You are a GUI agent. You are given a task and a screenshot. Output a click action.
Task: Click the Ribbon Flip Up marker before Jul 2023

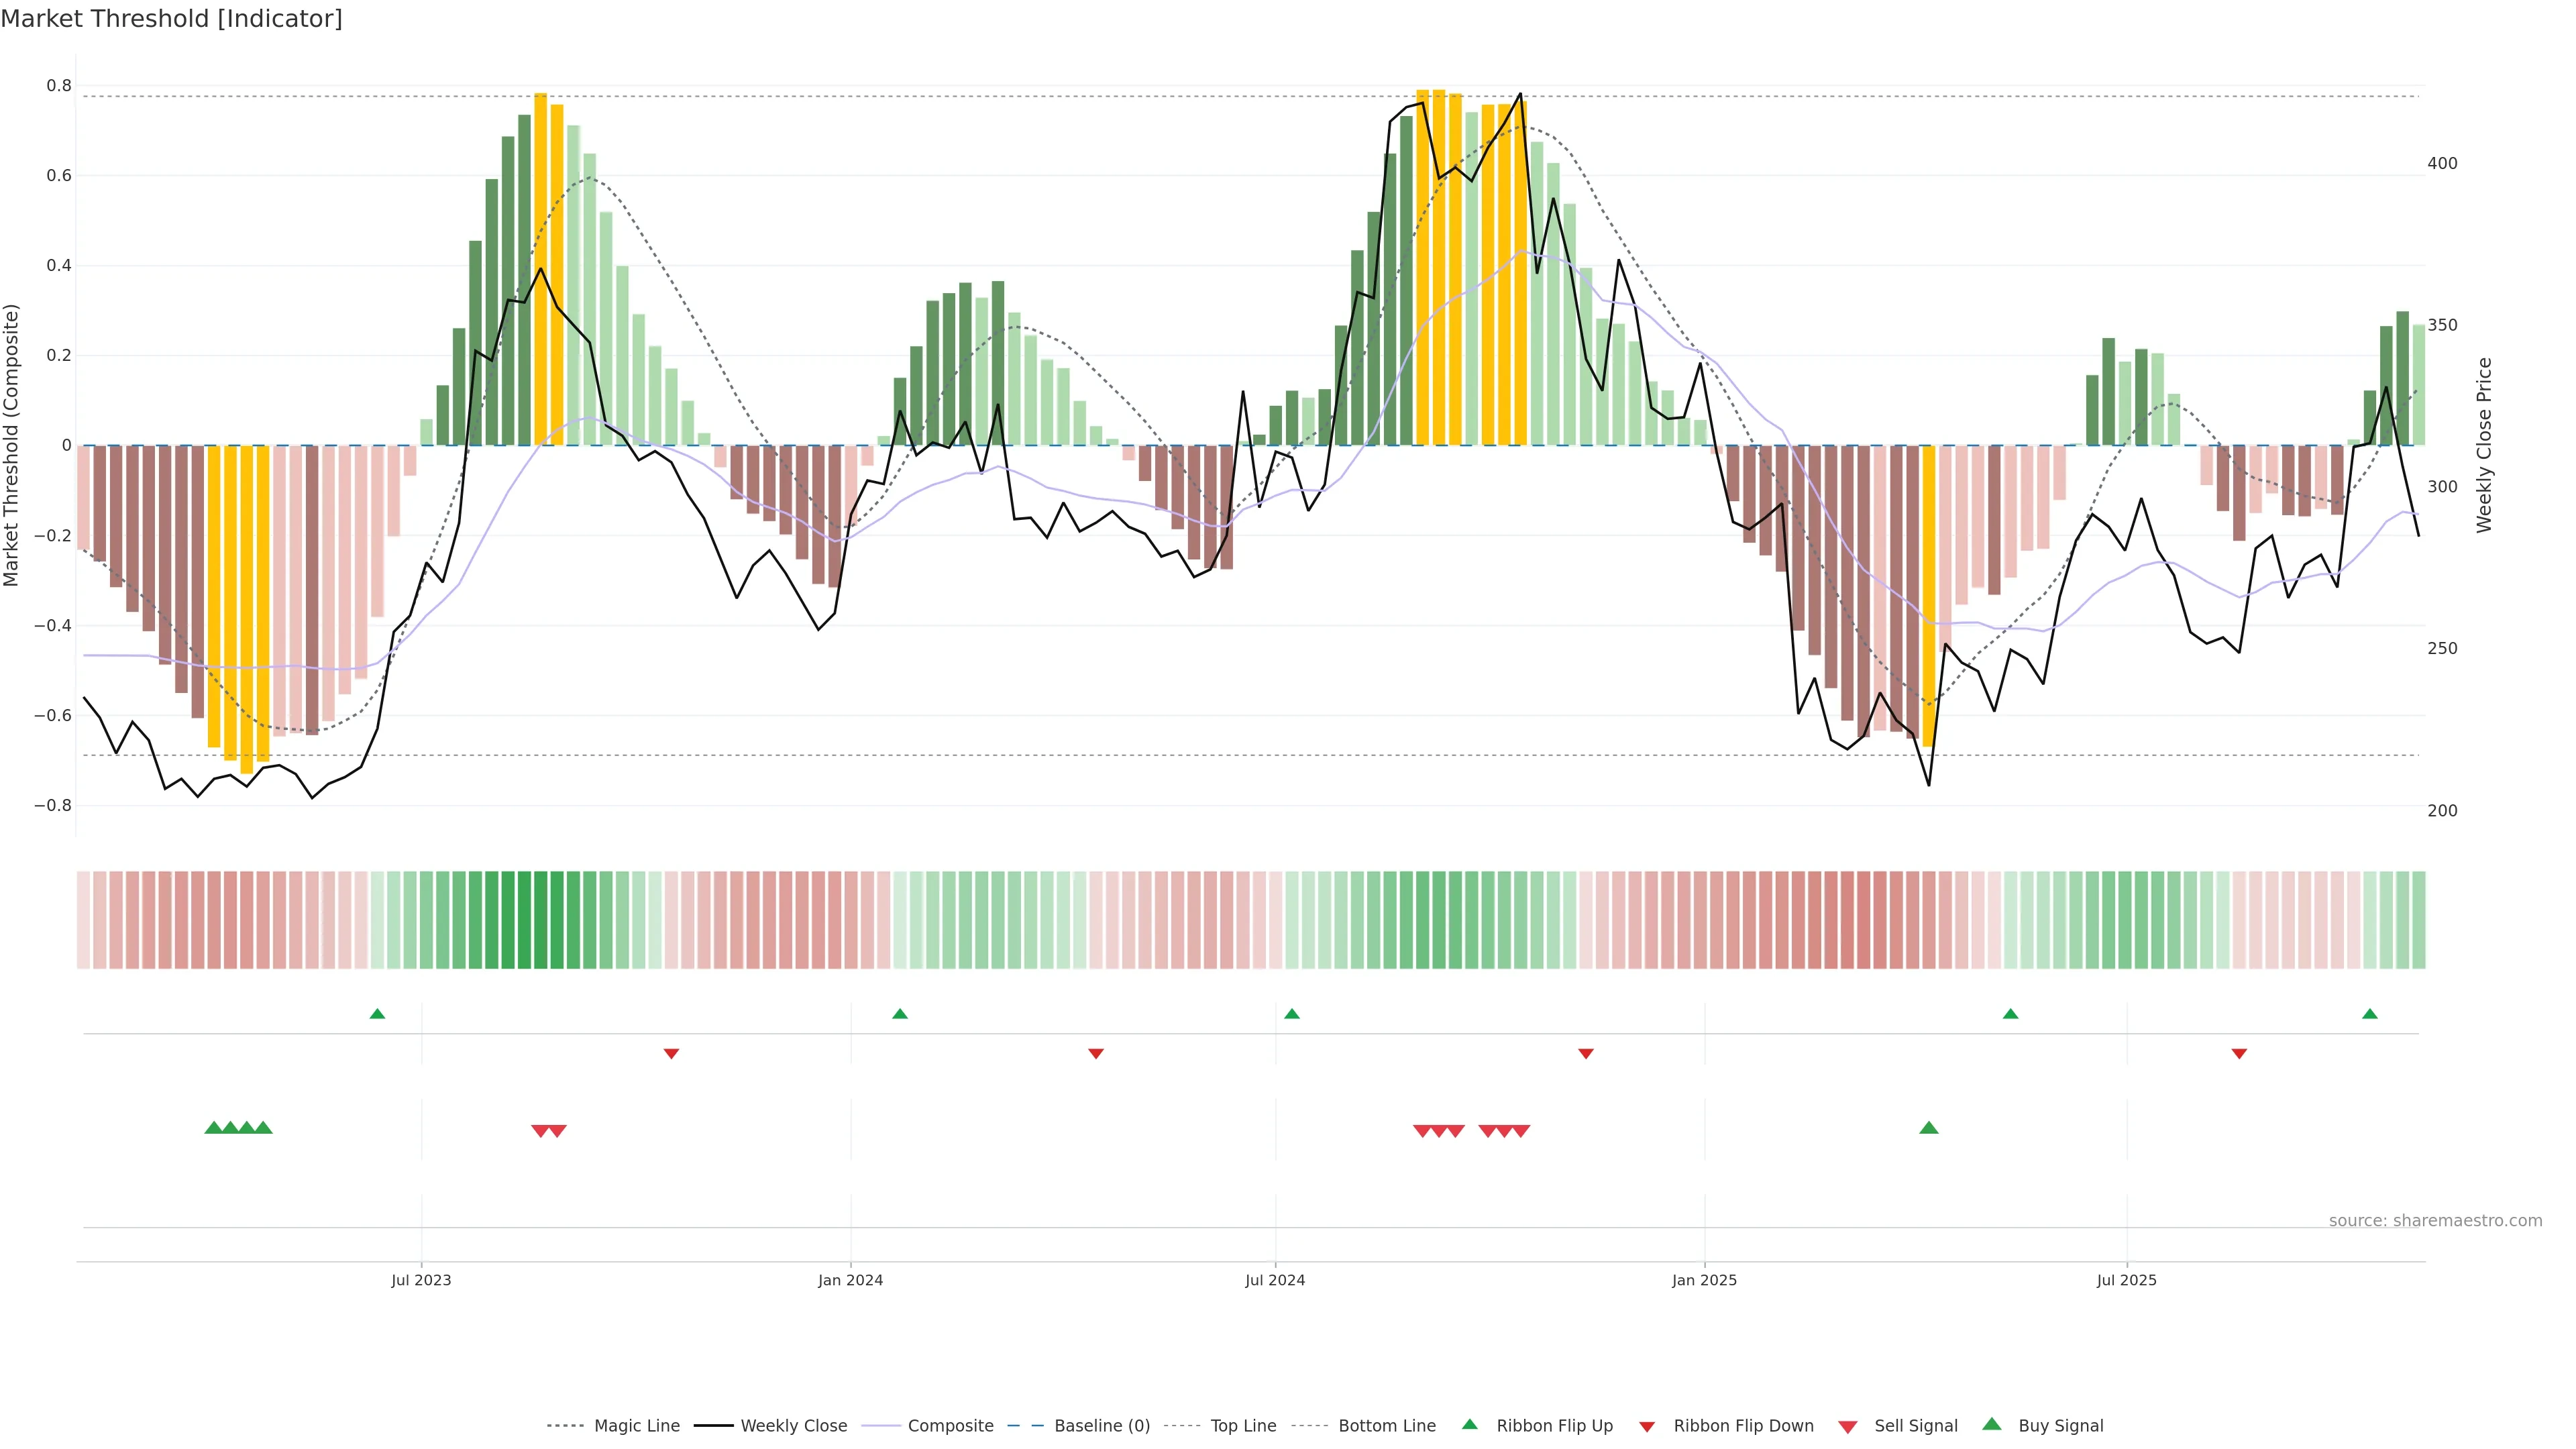tap(377, 1014)
